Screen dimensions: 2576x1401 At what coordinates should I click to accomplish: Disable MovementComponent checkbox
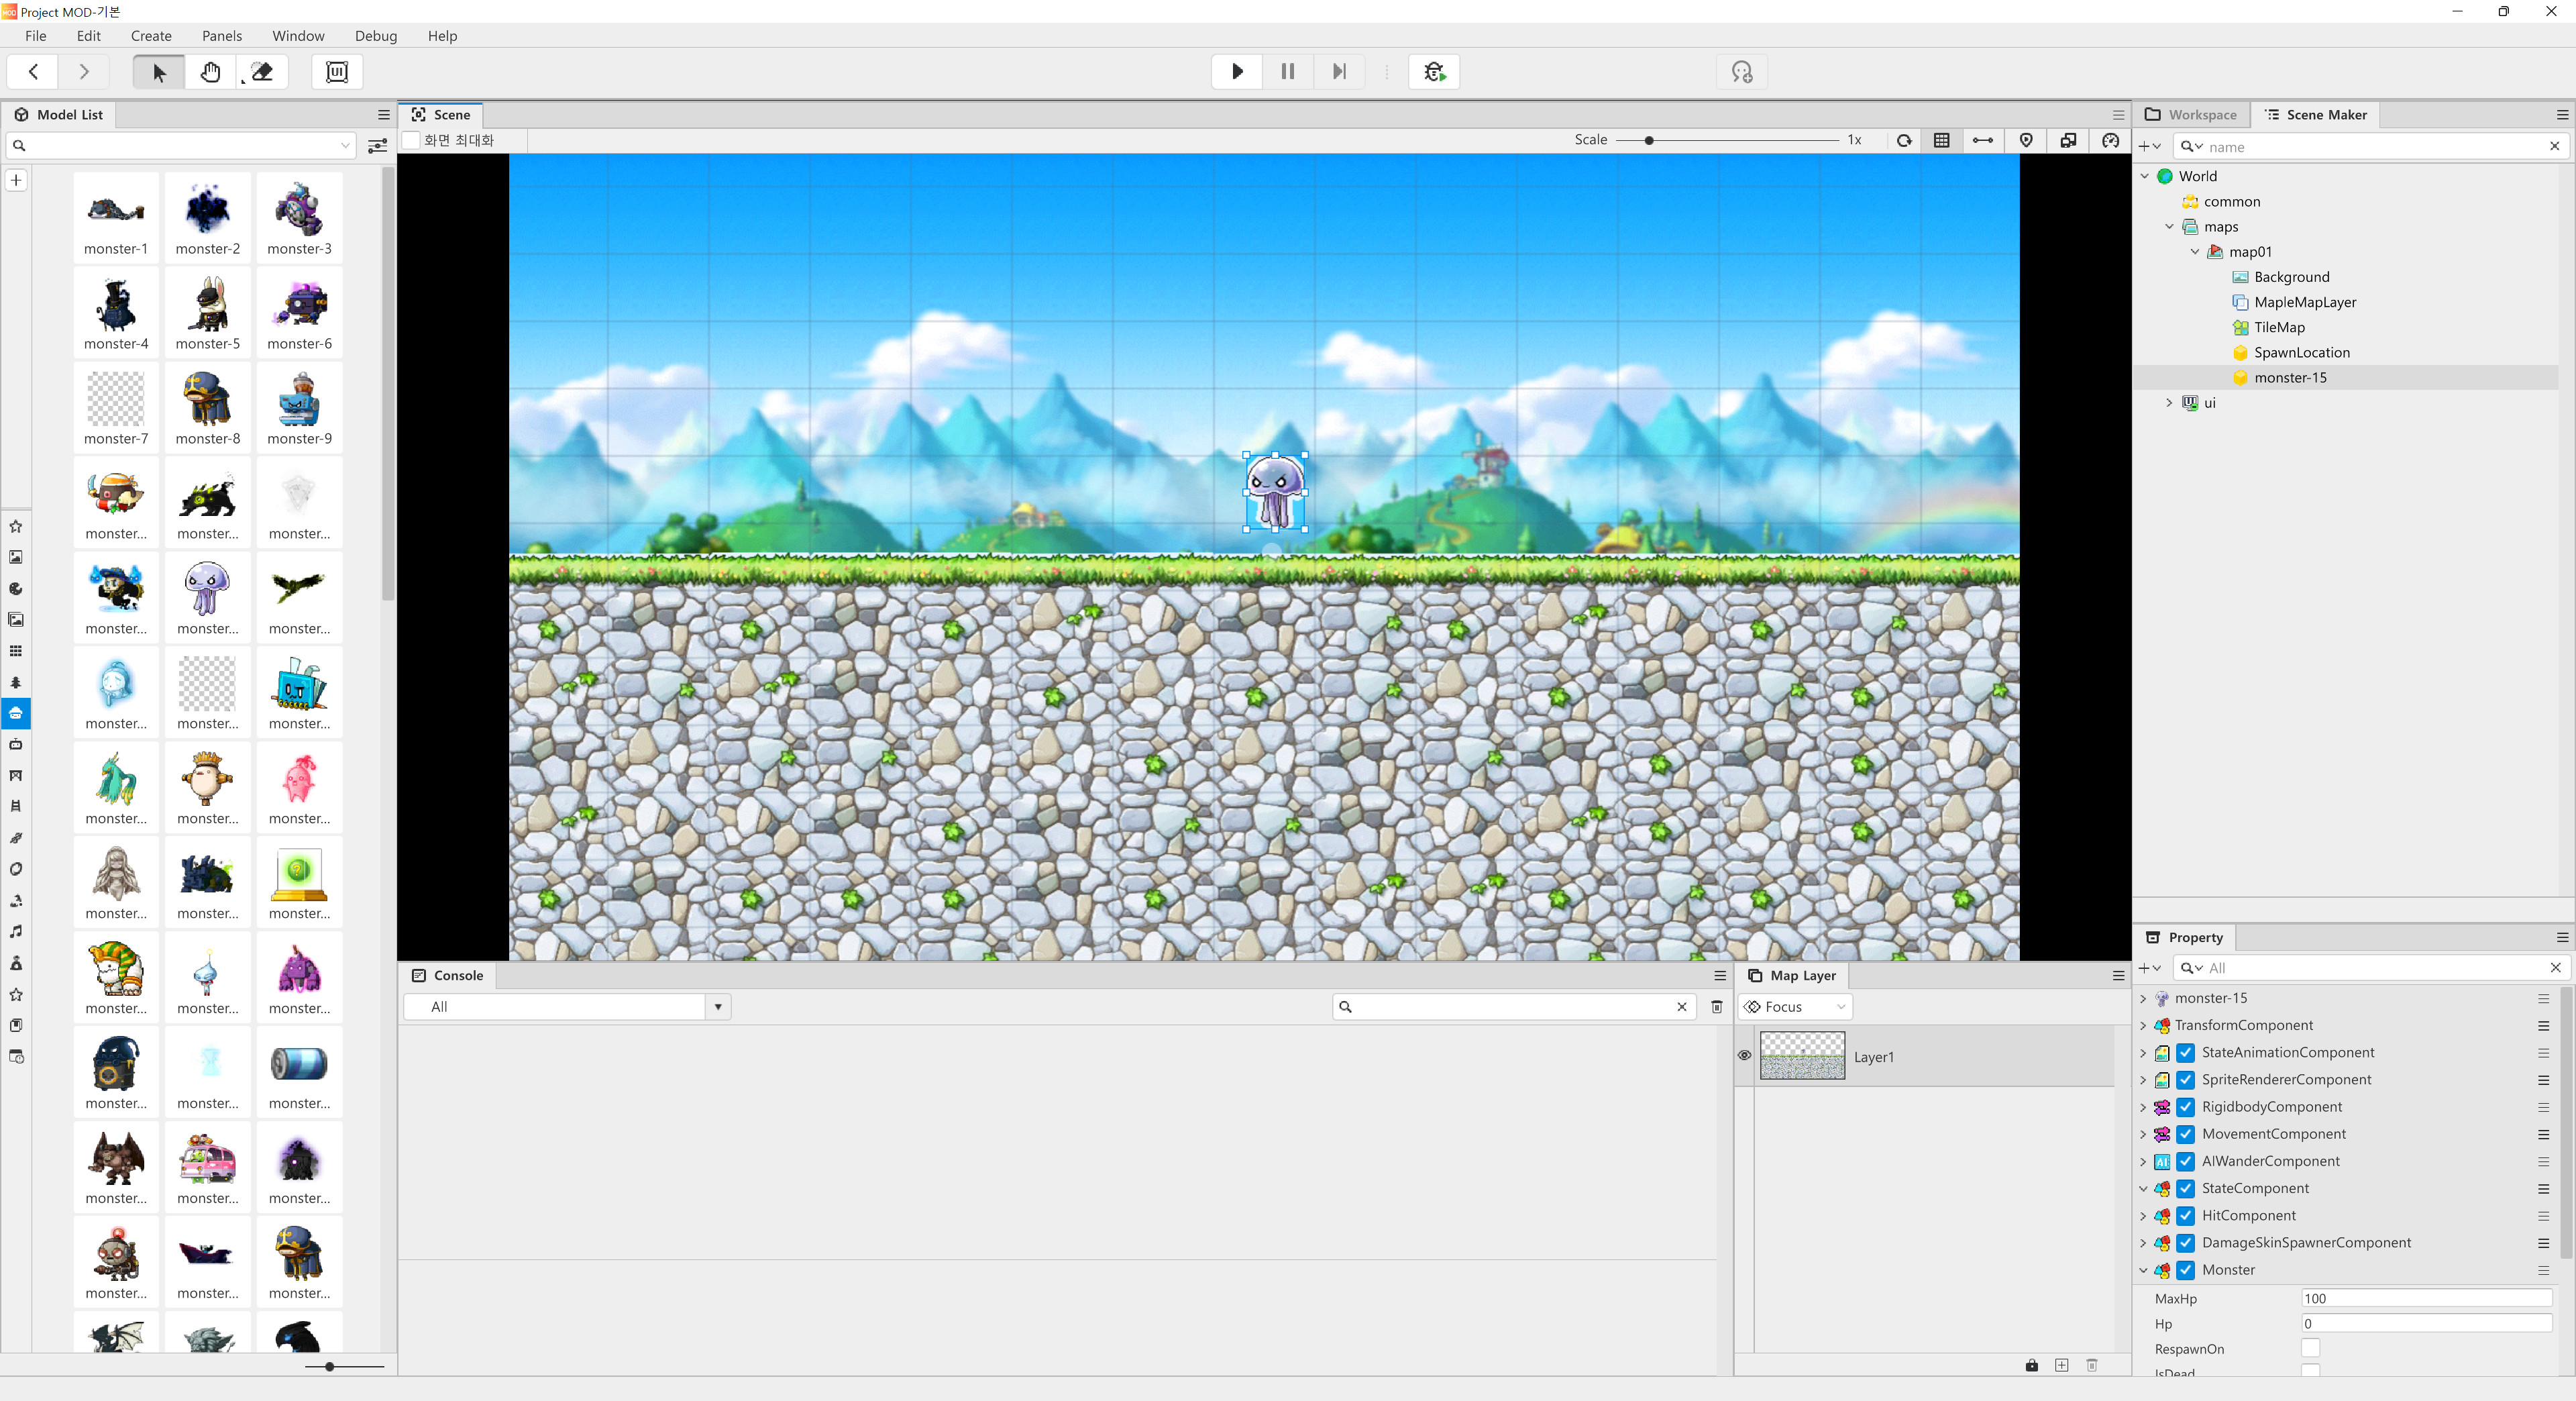click(2186, 1134)
